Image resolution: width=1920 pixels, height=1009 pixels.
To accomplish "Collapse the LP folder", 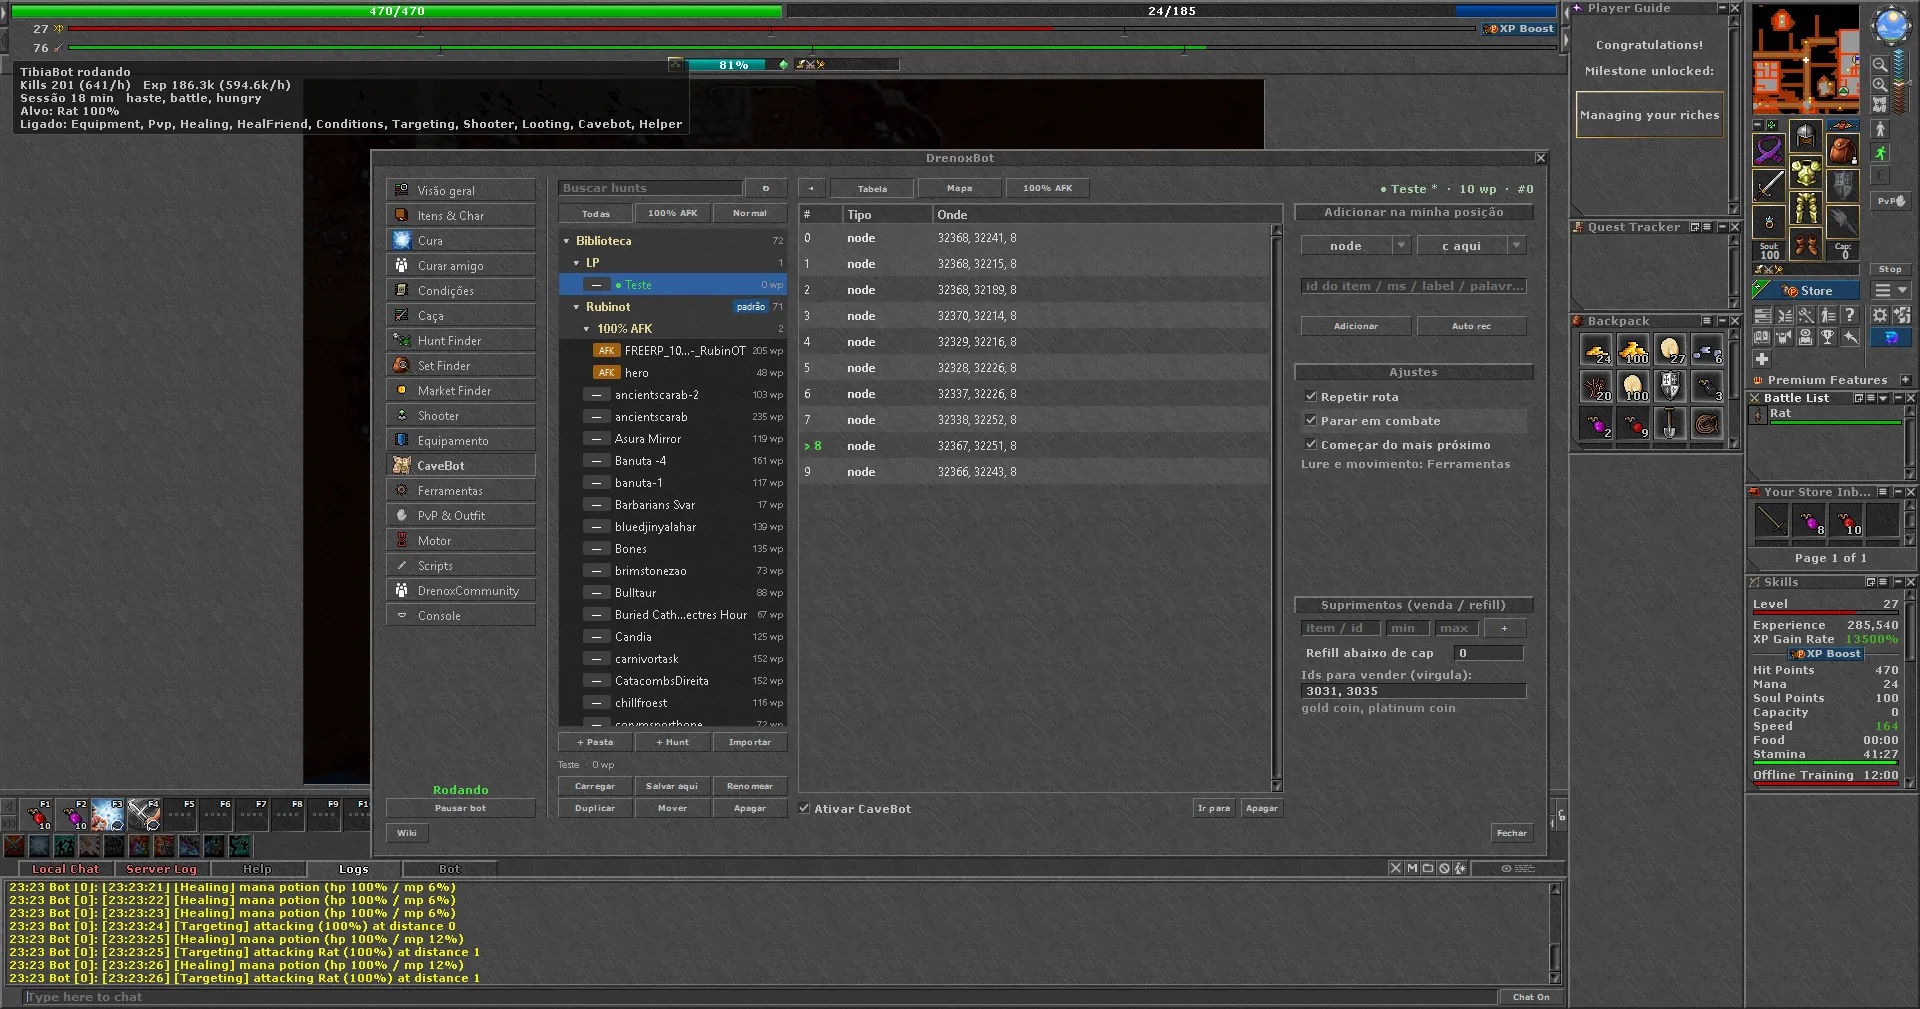I will tap(576, 263).
